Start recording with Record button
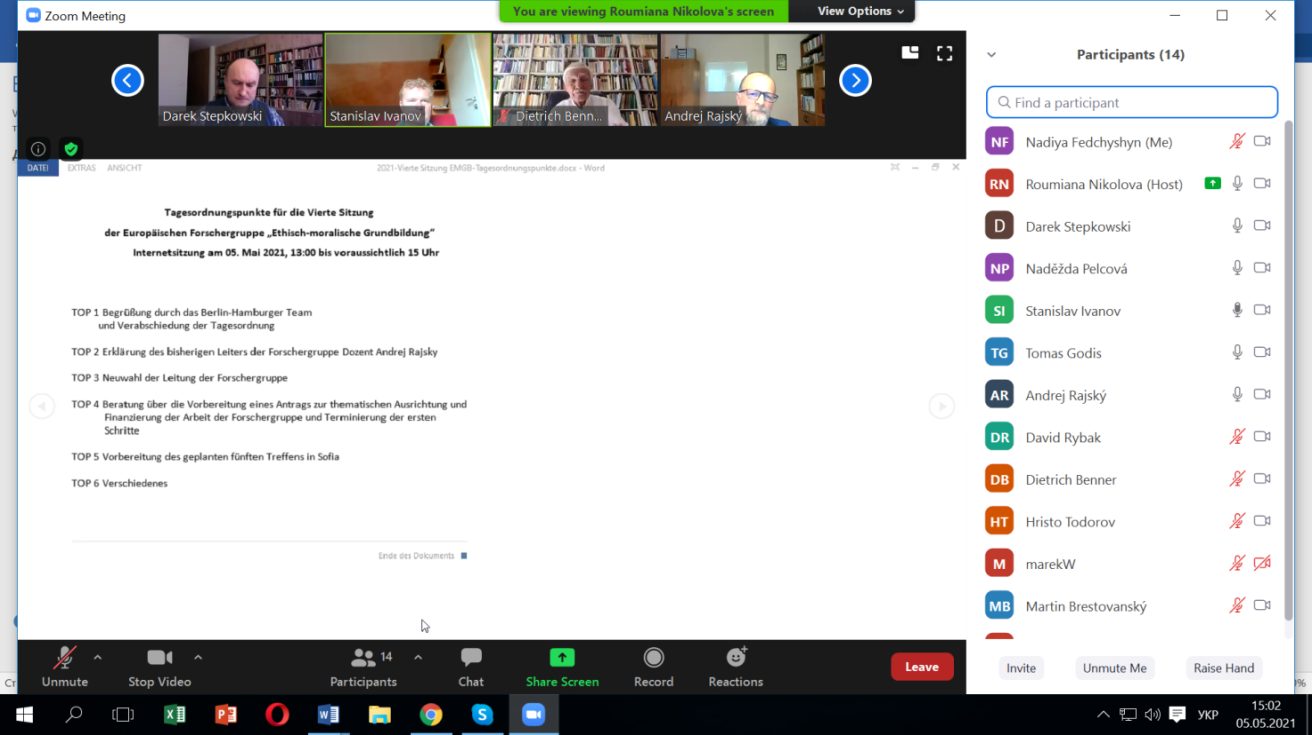 (653, 666)
